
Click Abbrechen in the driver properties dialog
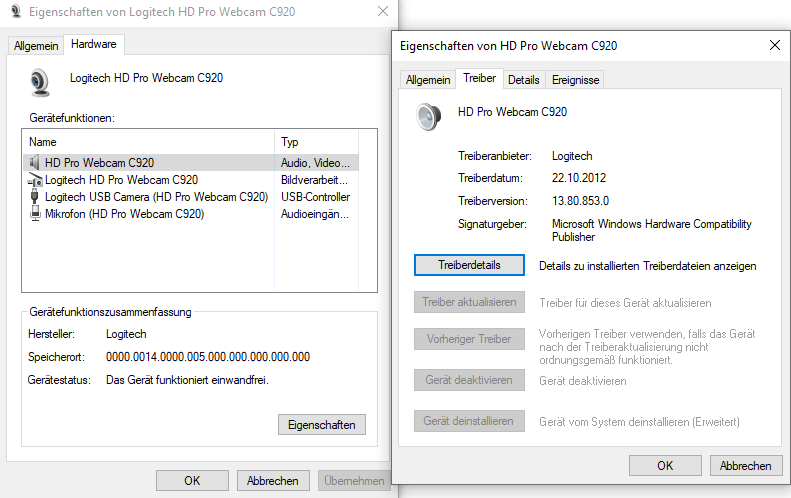746,465
